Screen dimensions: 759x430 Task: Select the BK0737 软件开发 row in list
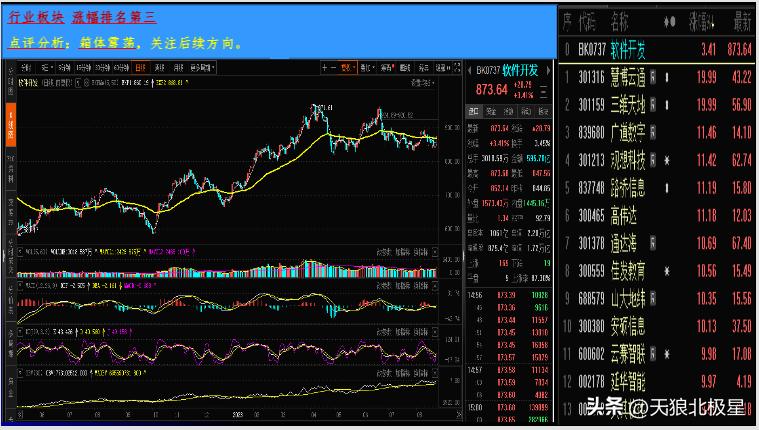657,49
